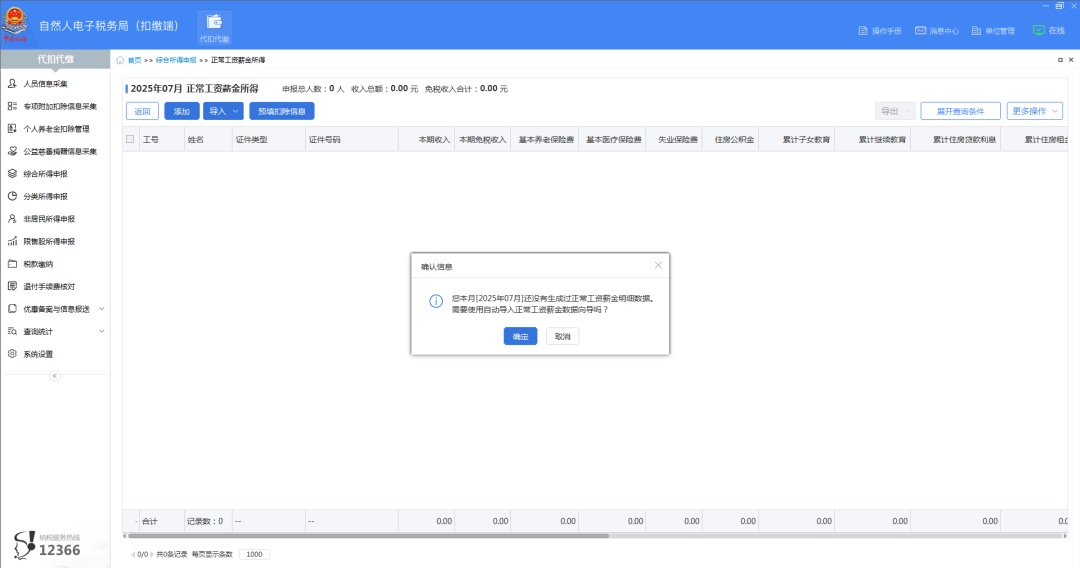
Task: Click the 首页 home icon in breadcrumb
Action: pyautogui.click(x=121, y=60)
